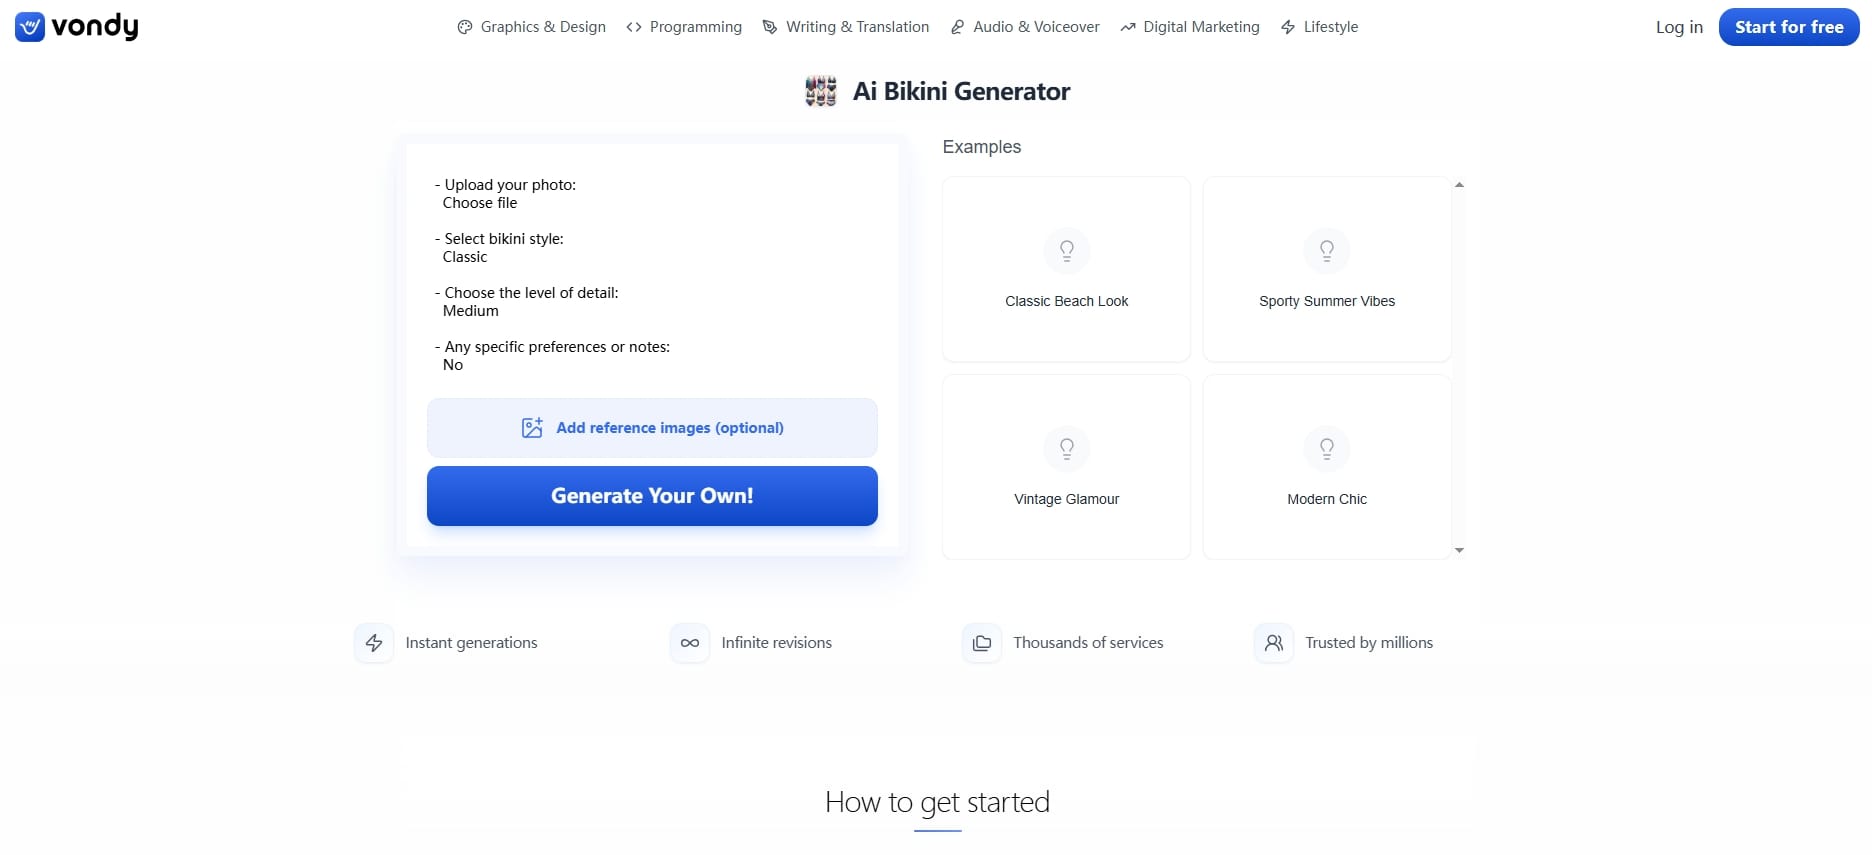Image resolution: width=1872 pixels, height=855 pixels.
Task: Click the infinity Infinite revisions icon
Action: tap(690, 643)
